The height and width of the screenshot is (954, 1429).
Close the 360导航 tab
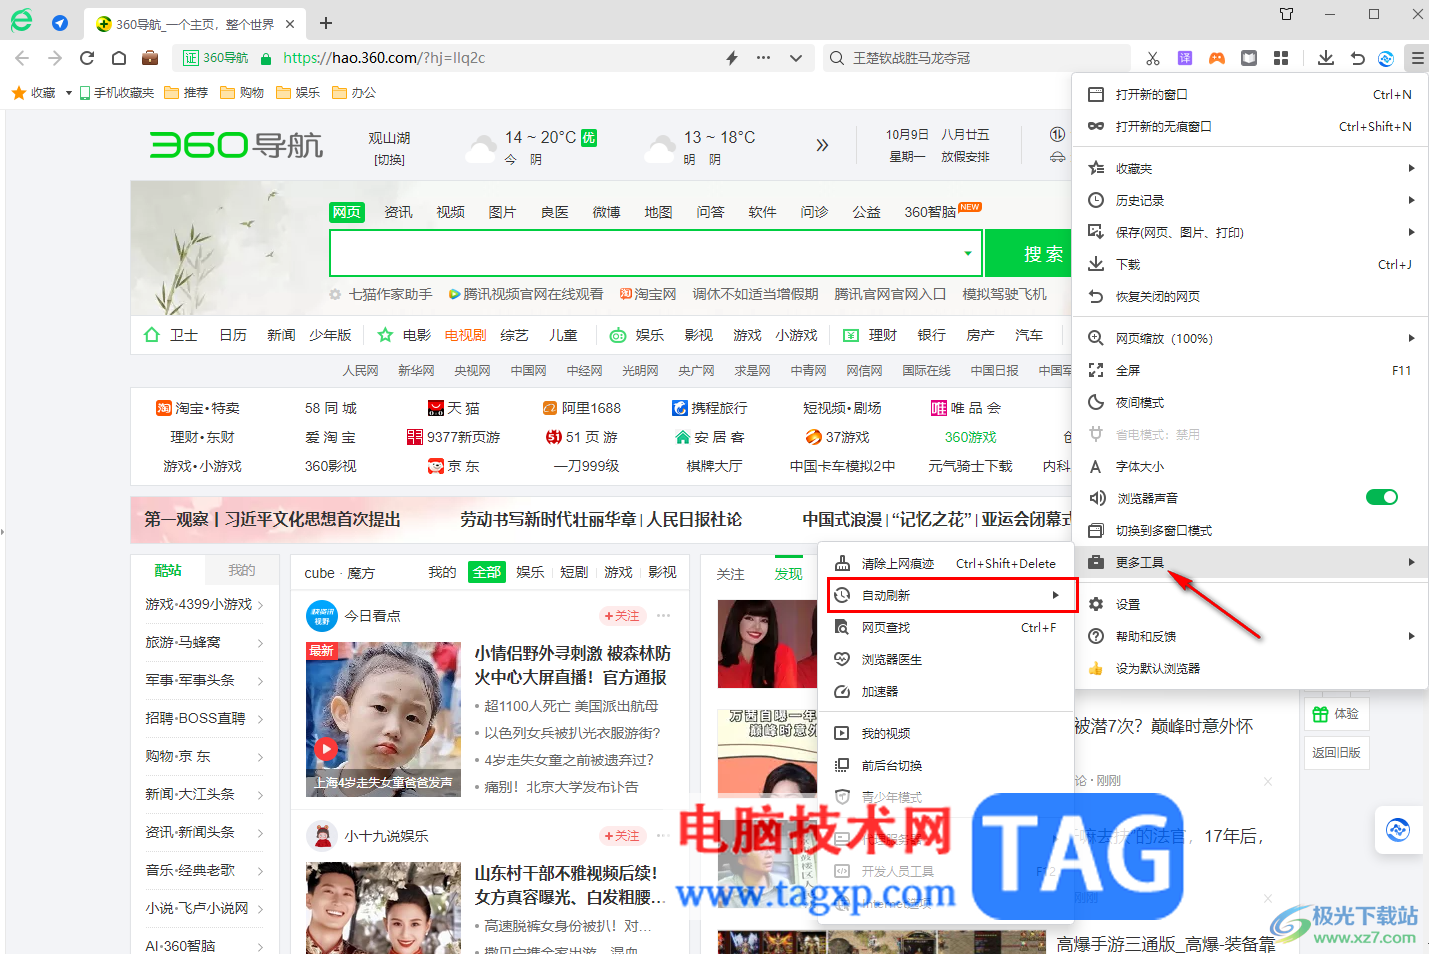(x=290, y=24)
